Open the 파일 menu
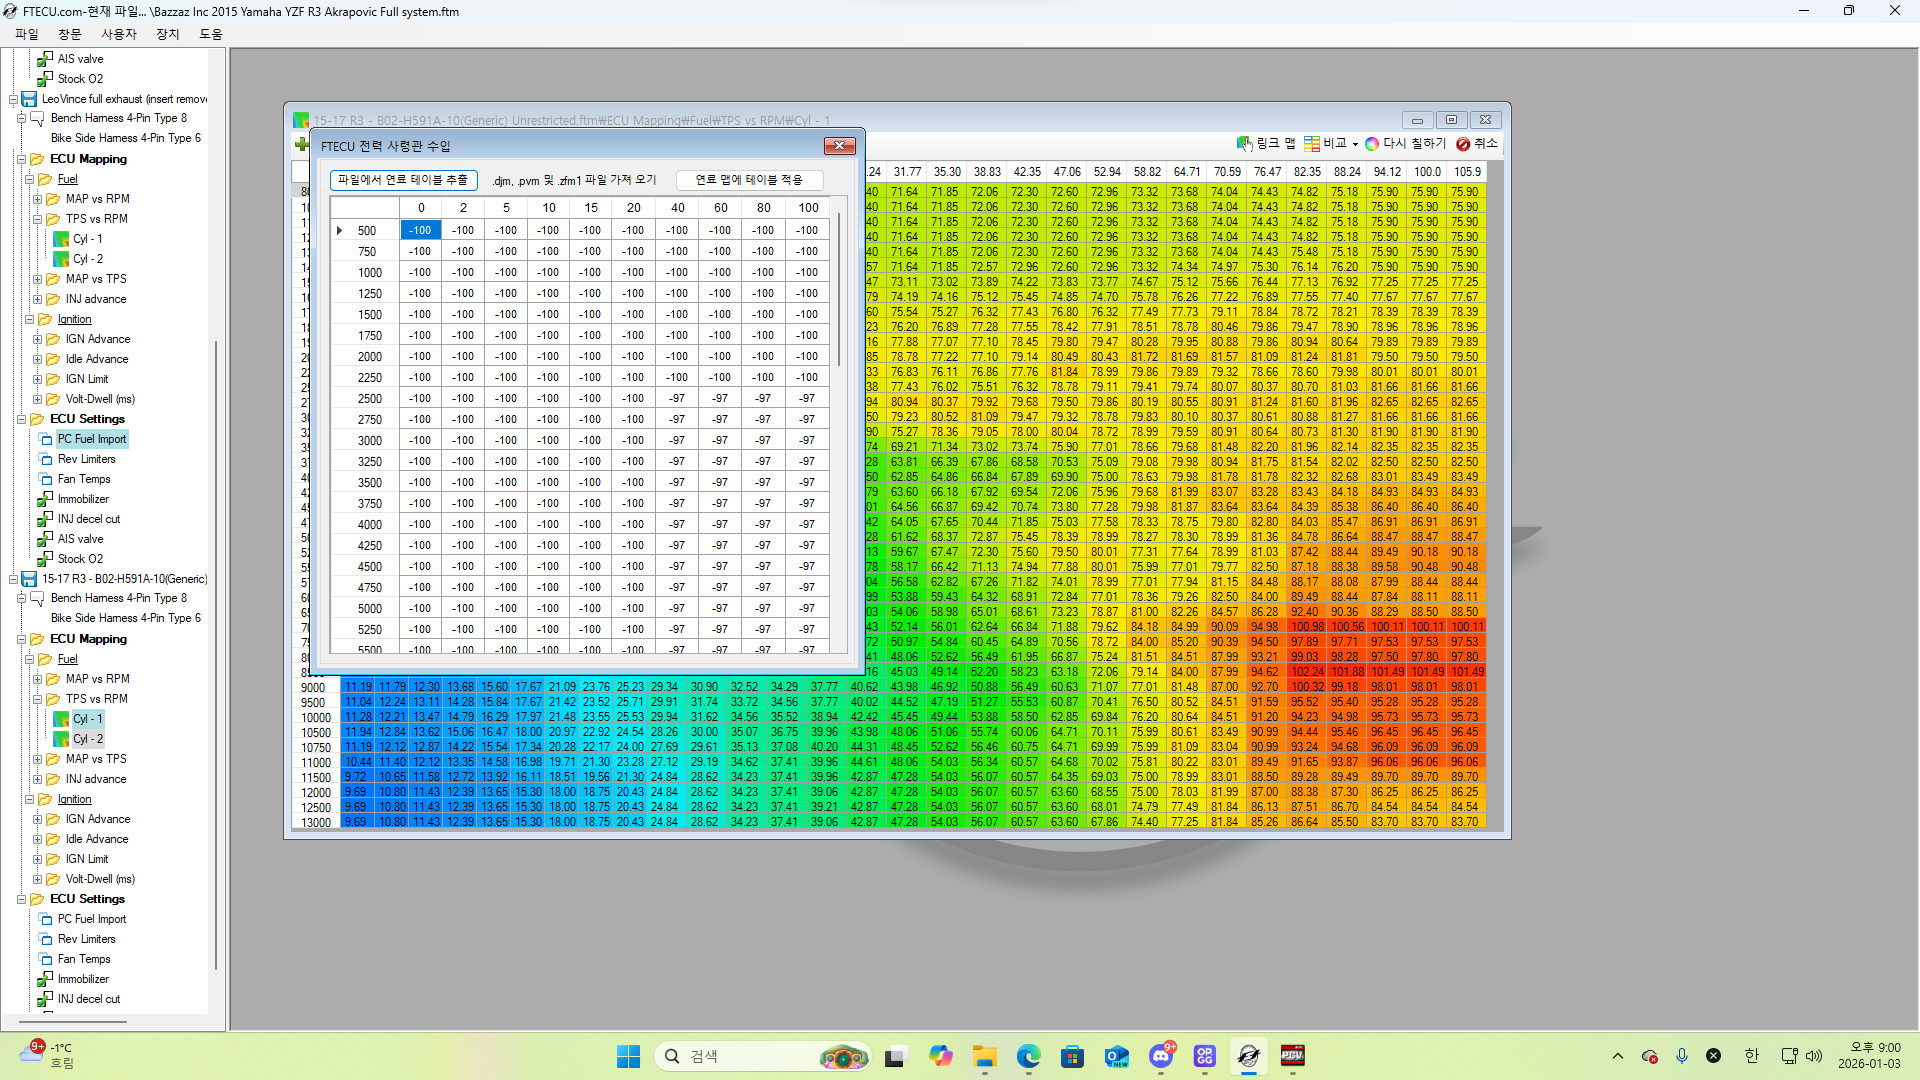The image size is (1920, 1080). point(27,34)
